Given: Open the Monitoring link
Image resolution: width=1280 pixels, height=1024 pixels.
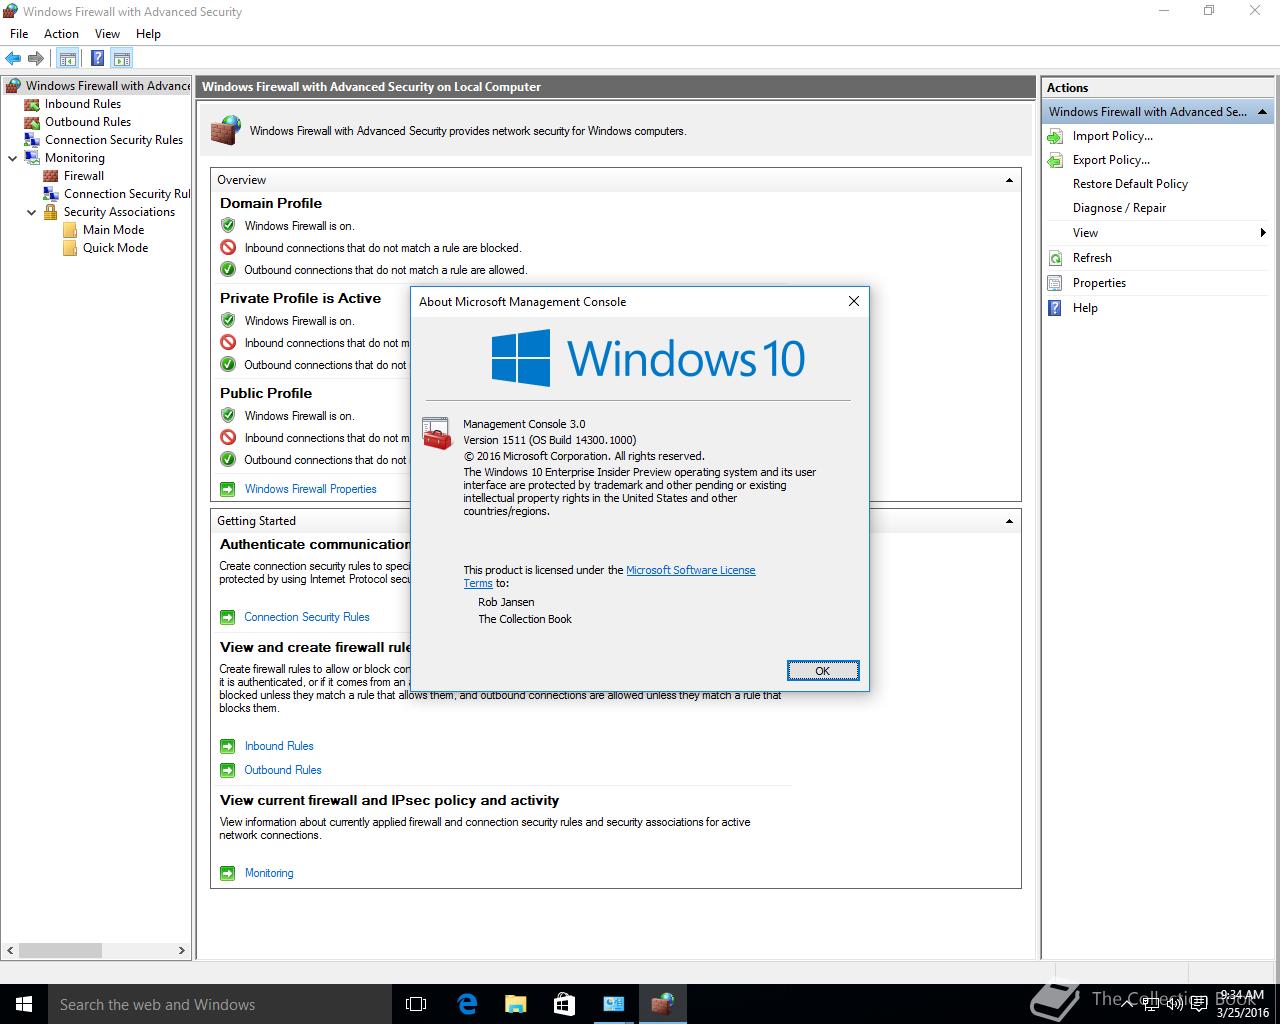Looking at the screenshot, I should 269,873.
